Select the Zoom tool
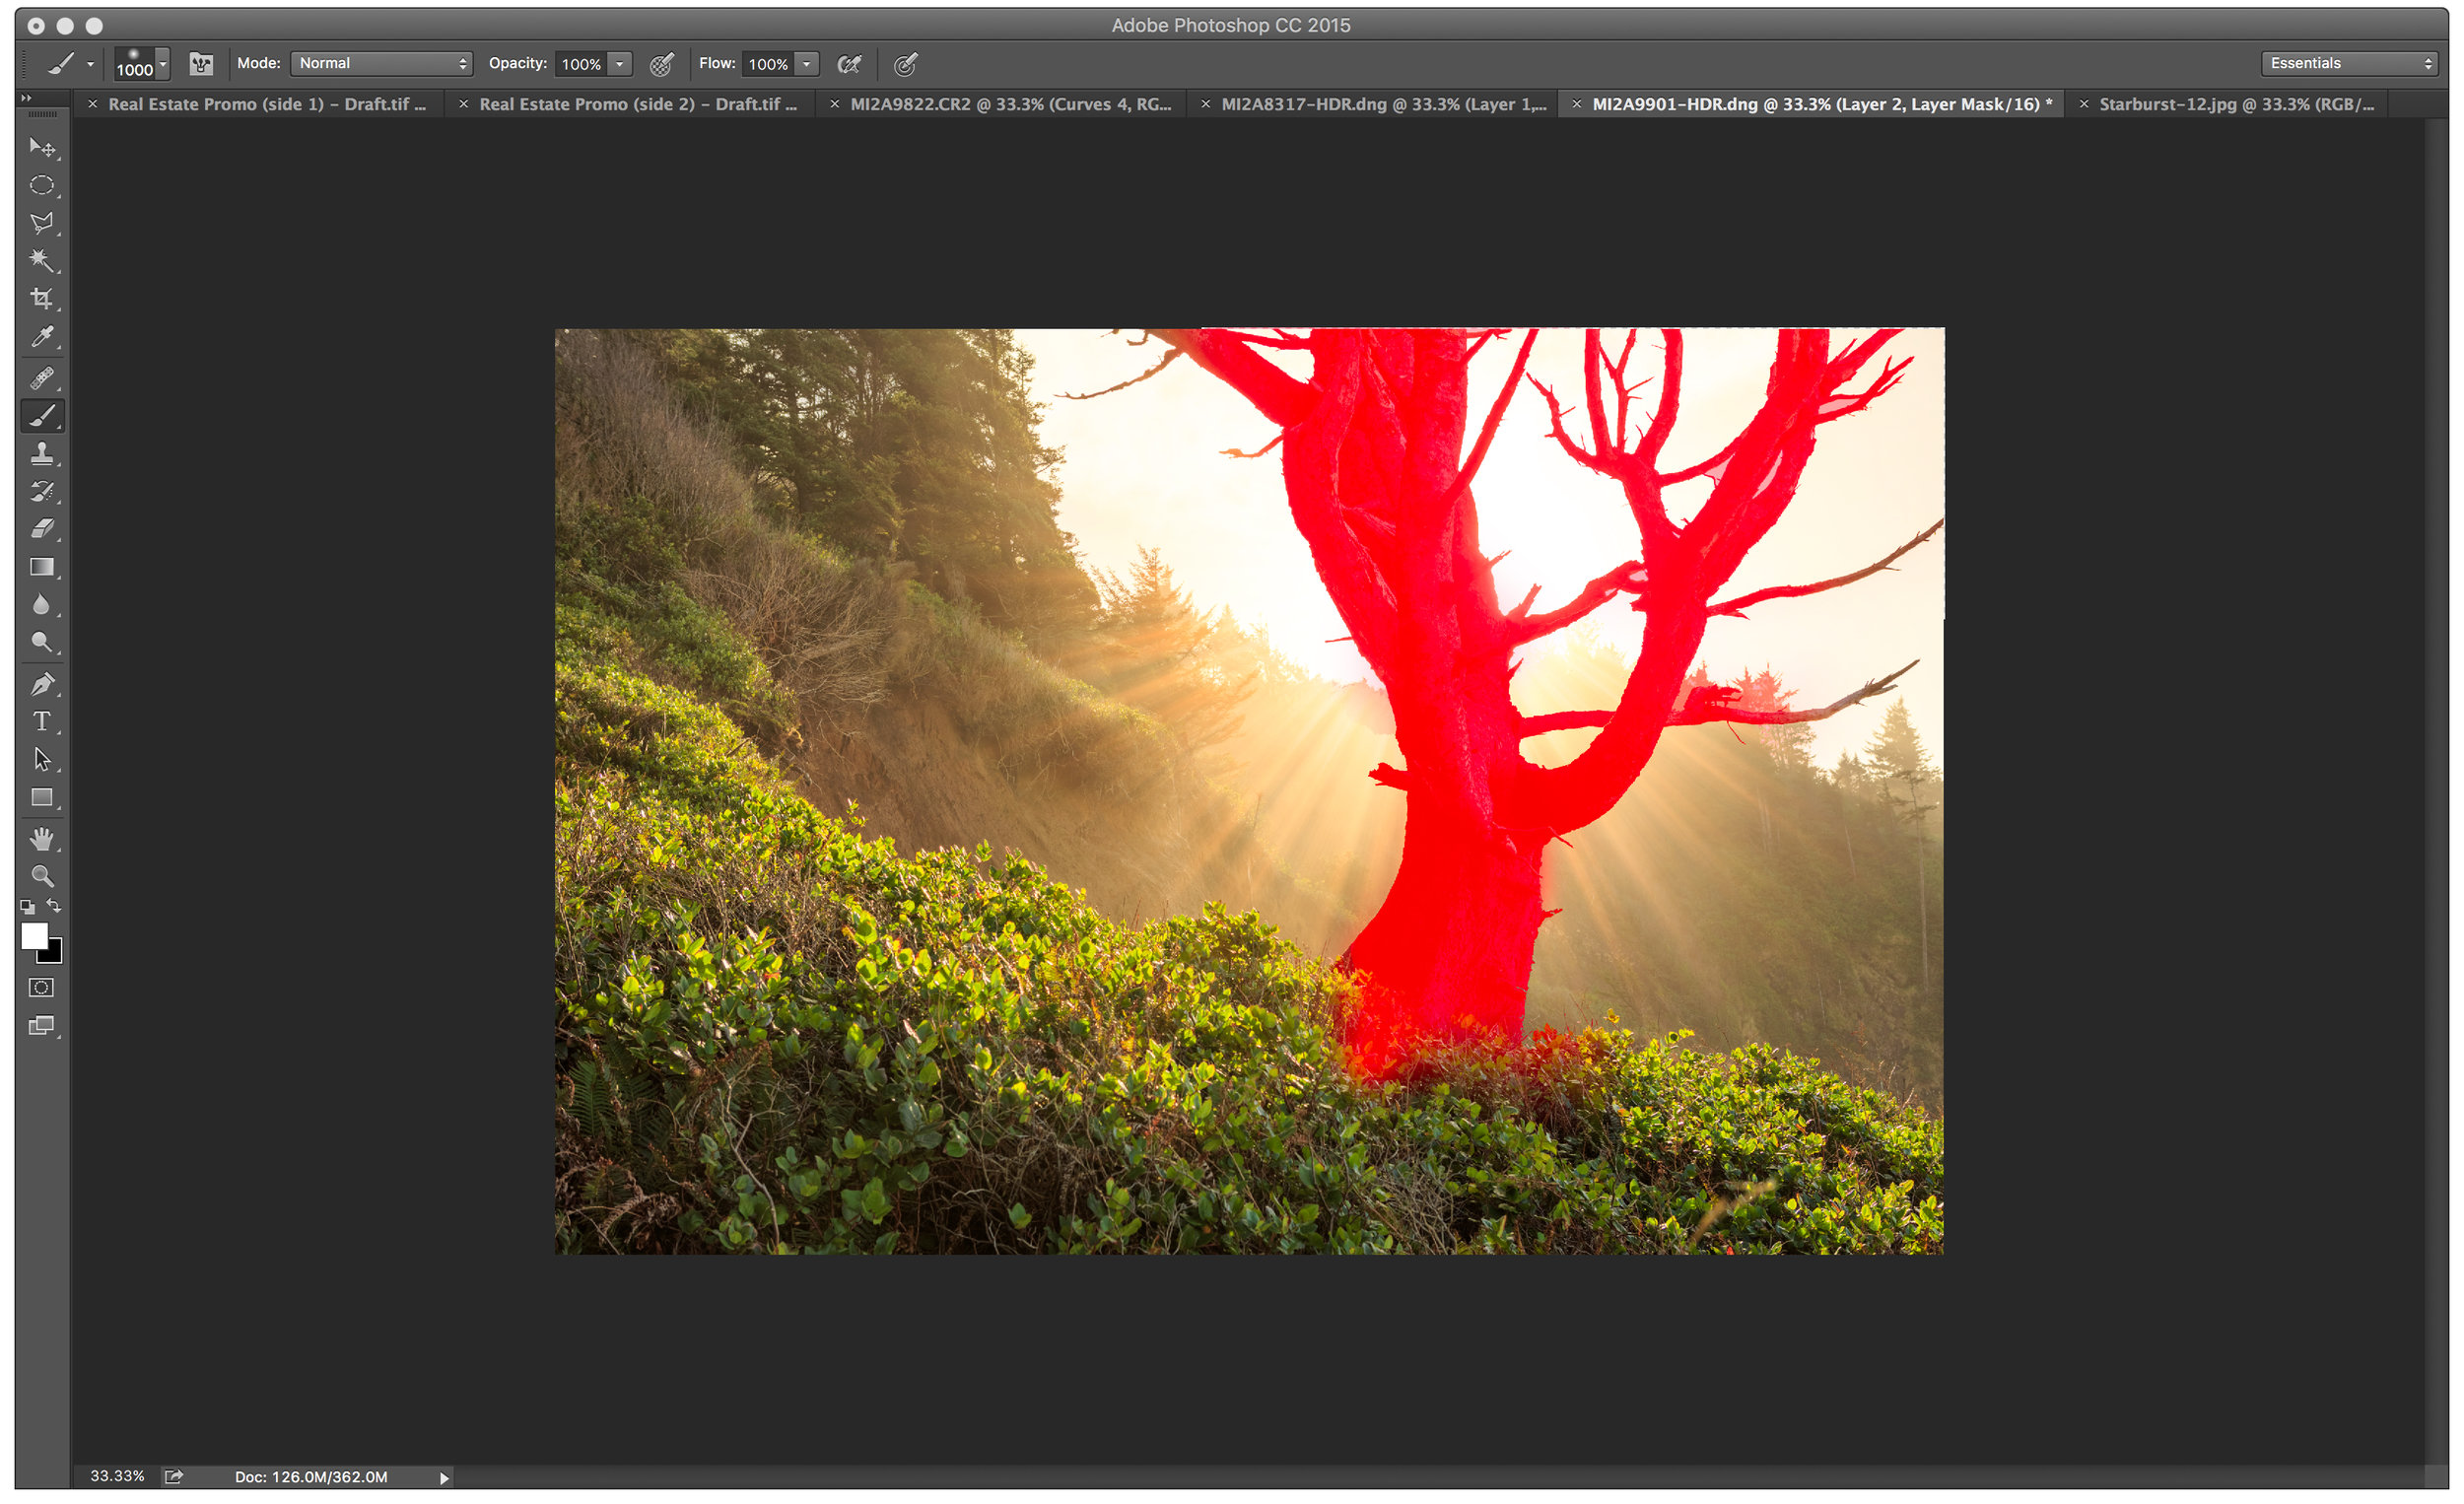Image resolution: width=2464 pixels, height=1504 pixels. pos(42,877)
